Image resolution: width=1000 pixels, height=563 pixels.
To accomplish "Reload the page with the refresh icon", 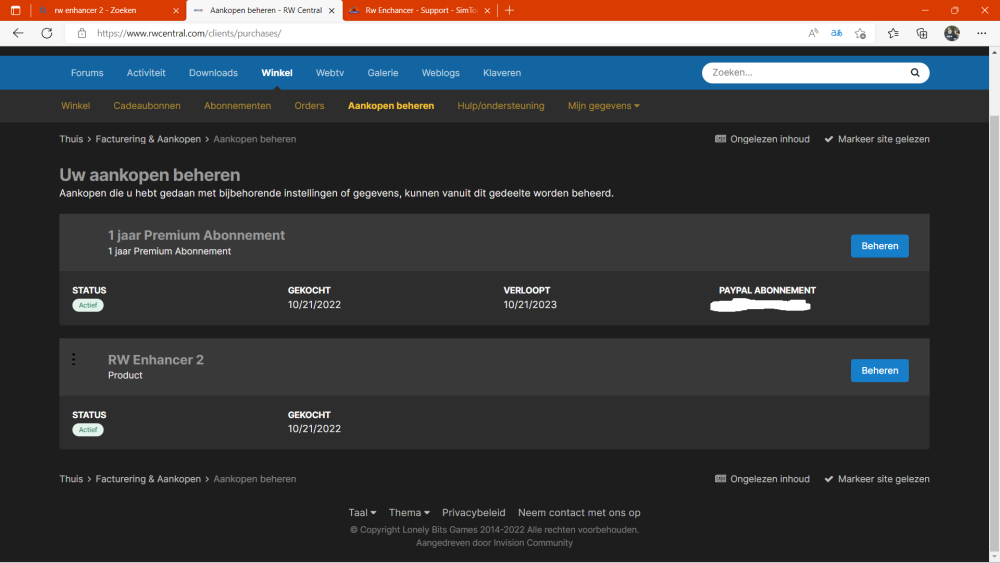I will click(47, 33).
